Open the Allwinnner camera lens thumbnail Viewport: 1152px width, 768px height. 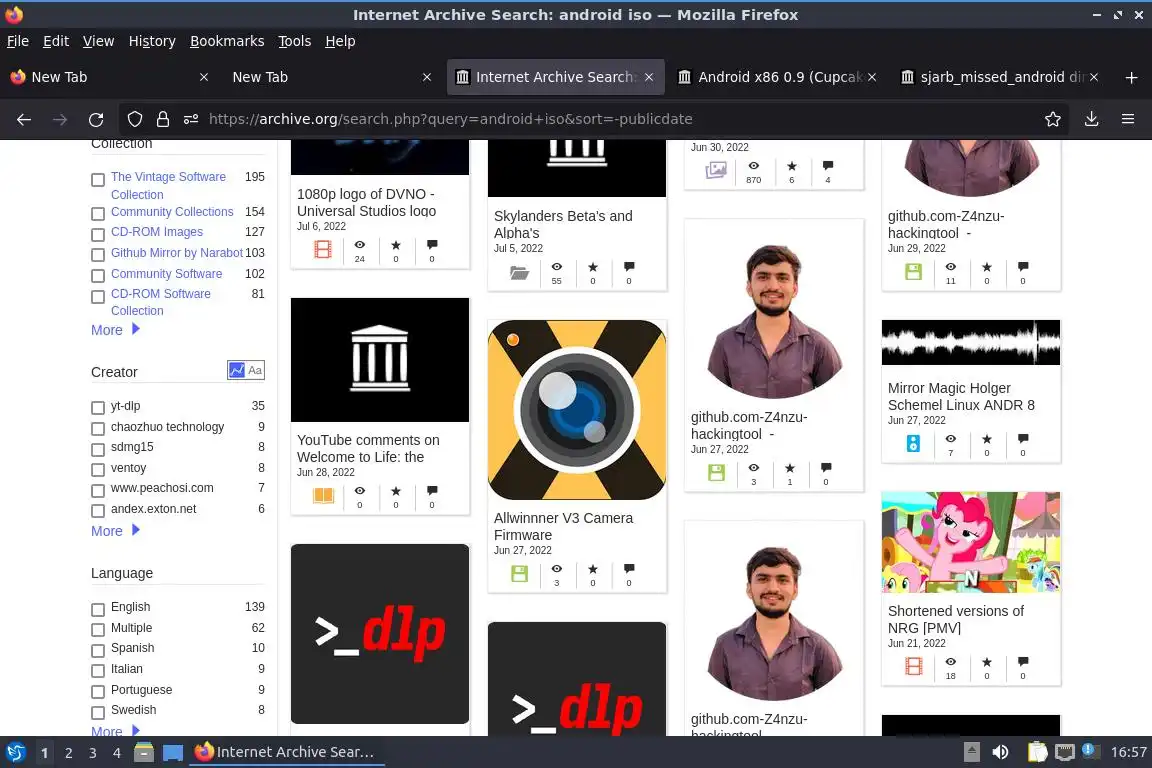[577, 409]
